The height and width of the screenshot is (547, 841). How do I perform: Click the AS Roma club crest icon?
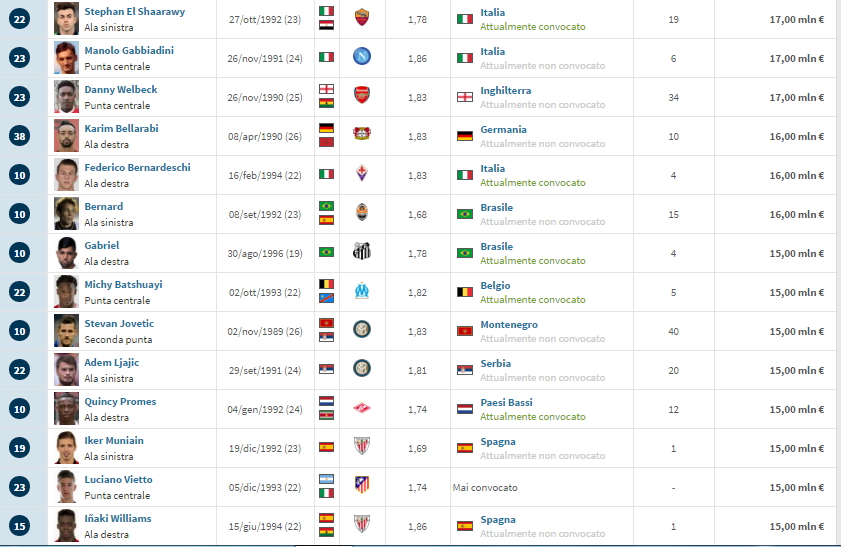click(362, 18)
